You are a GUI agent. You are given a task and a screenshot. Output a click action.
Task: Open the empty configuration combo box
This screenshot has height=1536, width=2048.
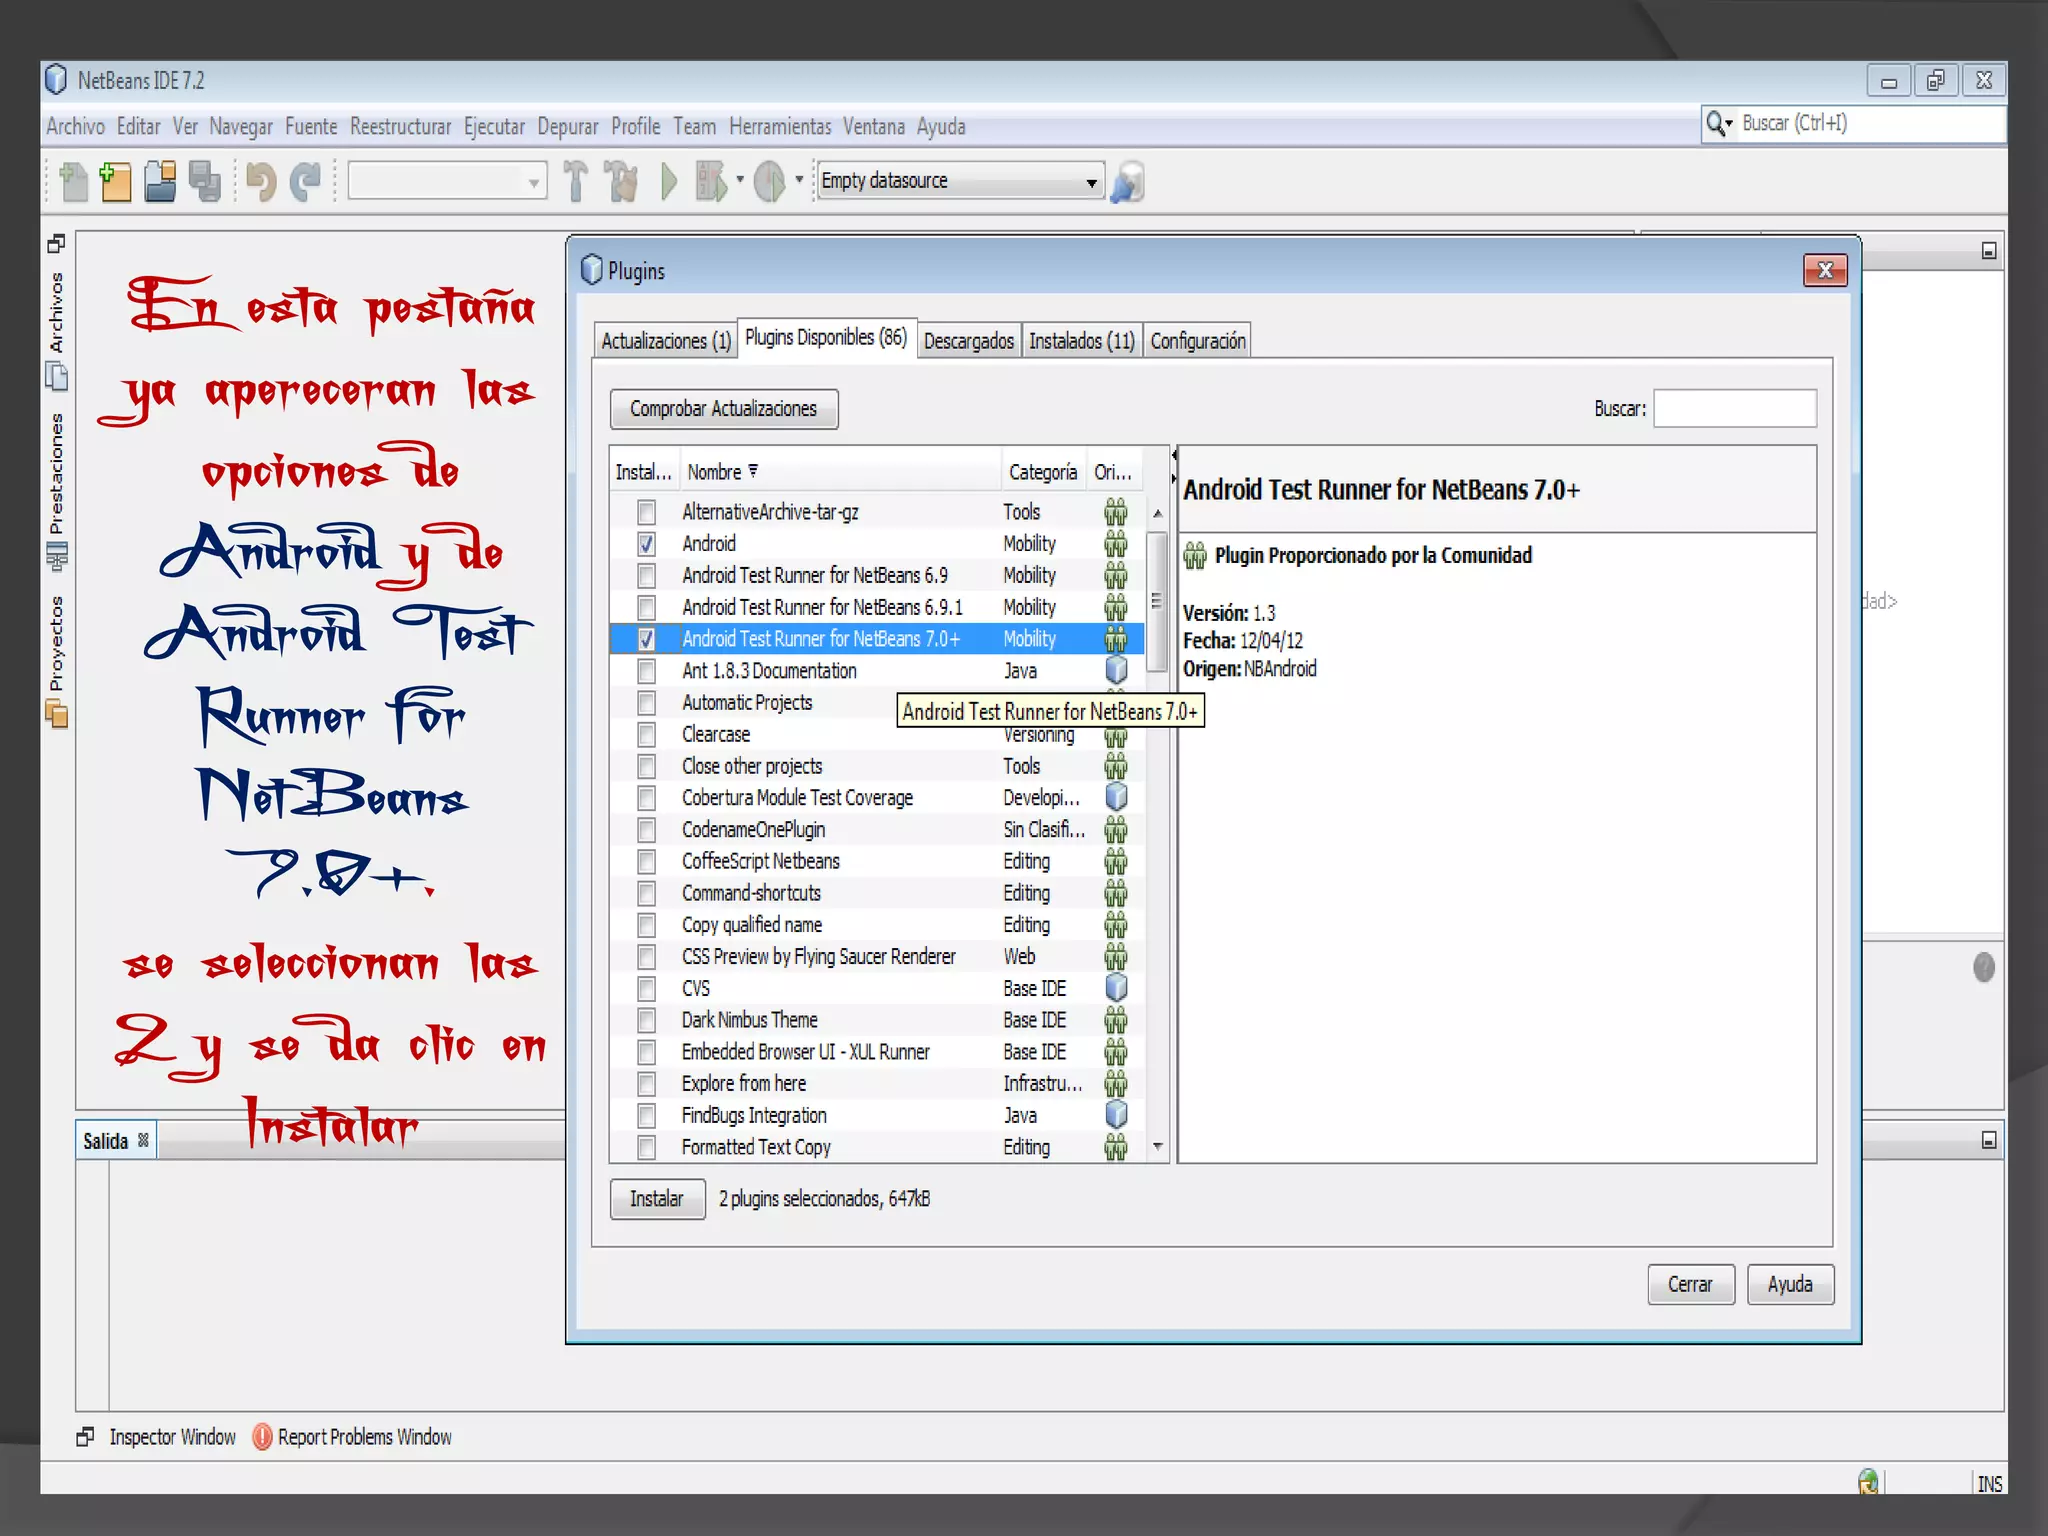[447, 182]
